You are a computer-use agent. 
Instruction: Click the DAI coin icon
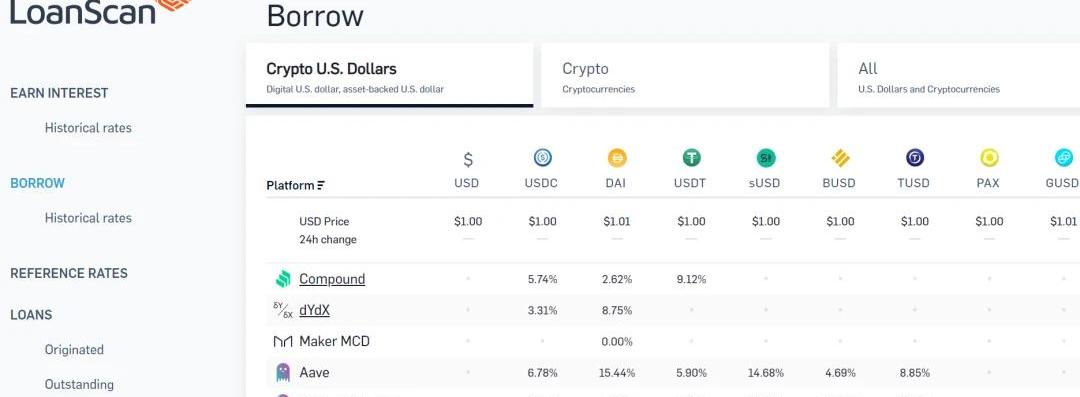(617, 159)
